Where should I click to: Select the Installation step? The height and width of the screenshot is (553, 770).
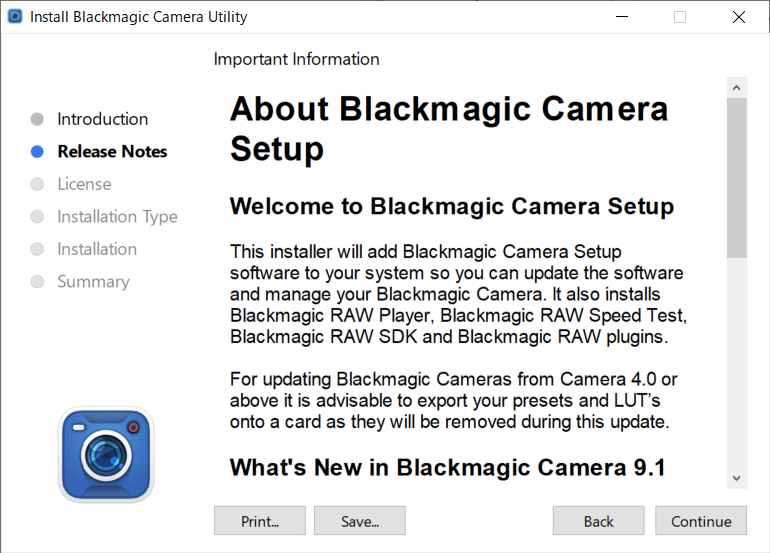[x=97, y=249]
